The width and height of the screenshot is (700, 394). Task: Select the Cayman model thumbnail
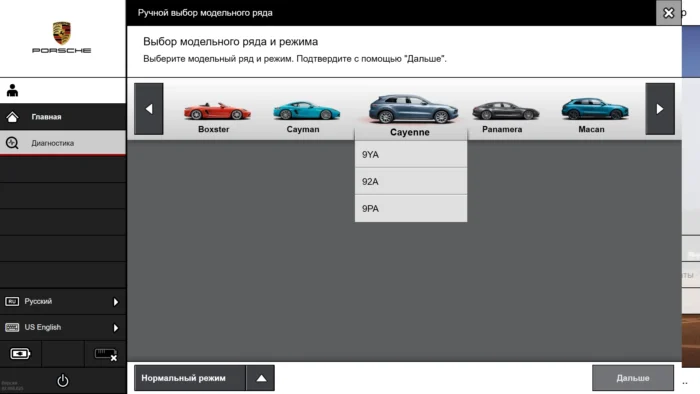tap(306, 111)
